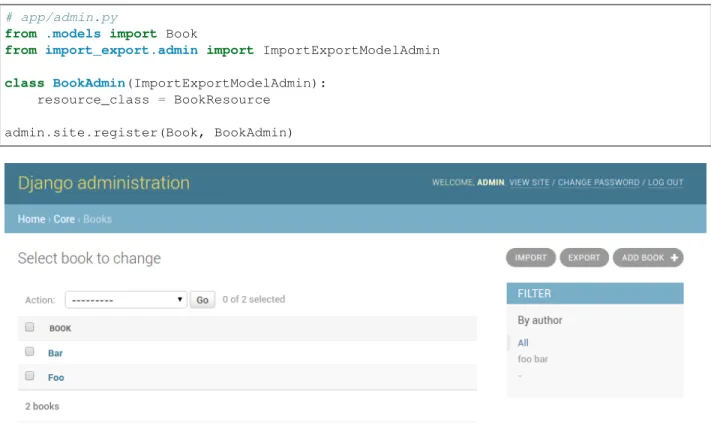Screen dimensions: 711x435
Task: Select the dash empty author filter
Action: 520,376
